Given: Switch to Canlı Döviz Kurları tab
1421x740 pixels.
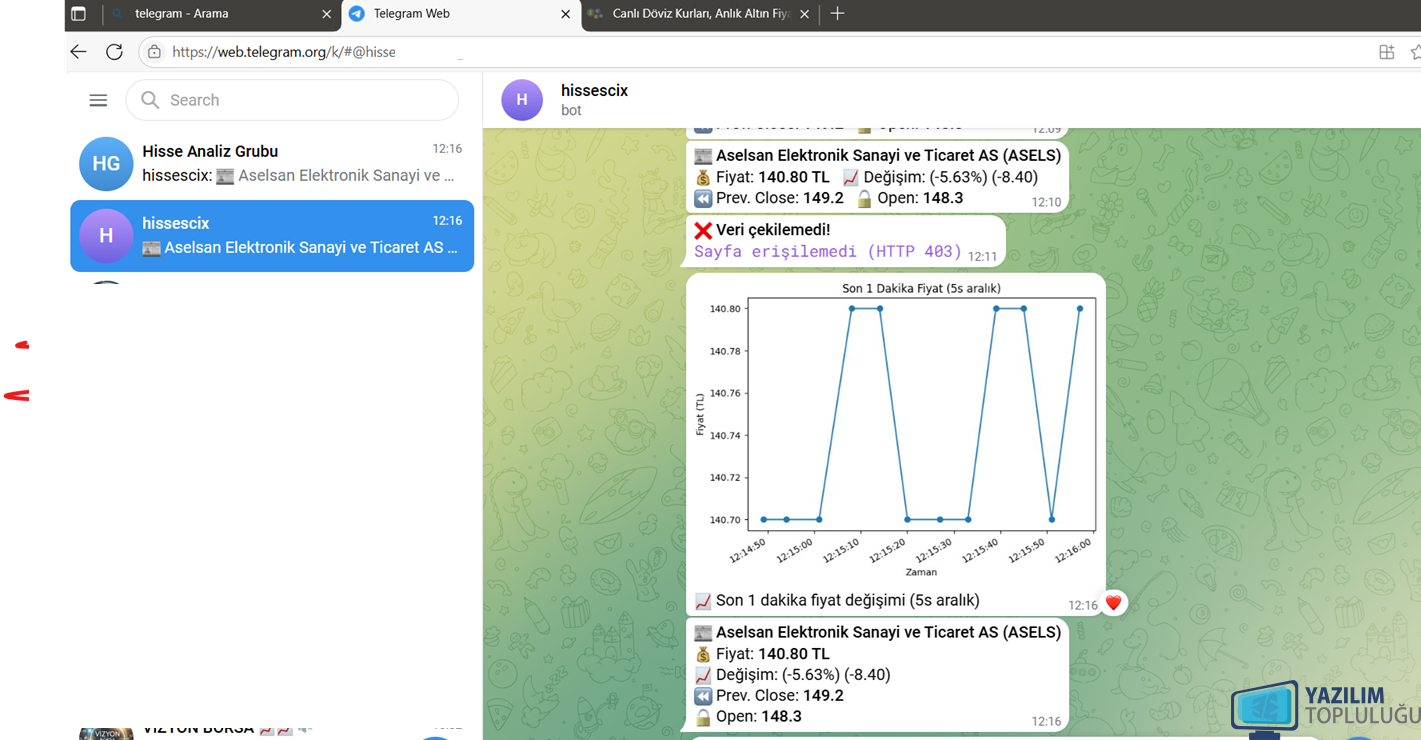Looking at the screenshot, I should coord(700,14).
